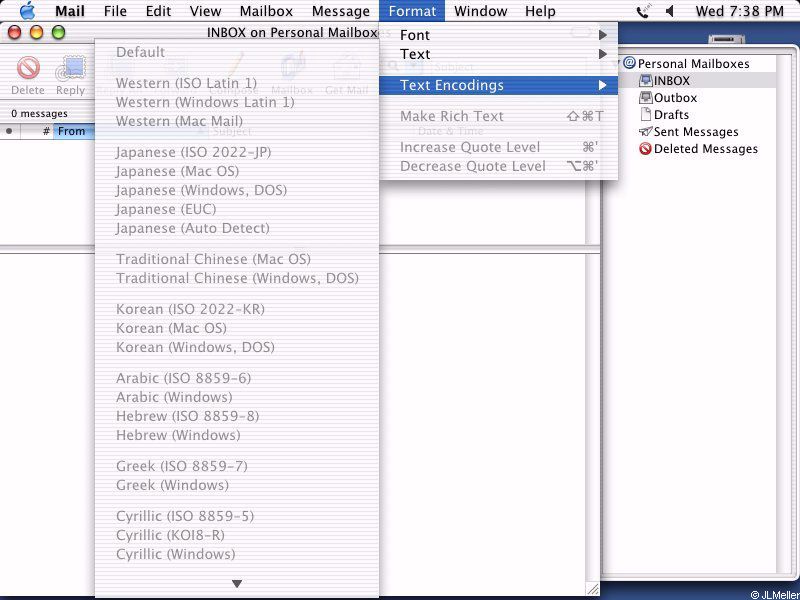Select Korean (Windows, DOS) encoding

pyautogui.click(x=237, y=347)
